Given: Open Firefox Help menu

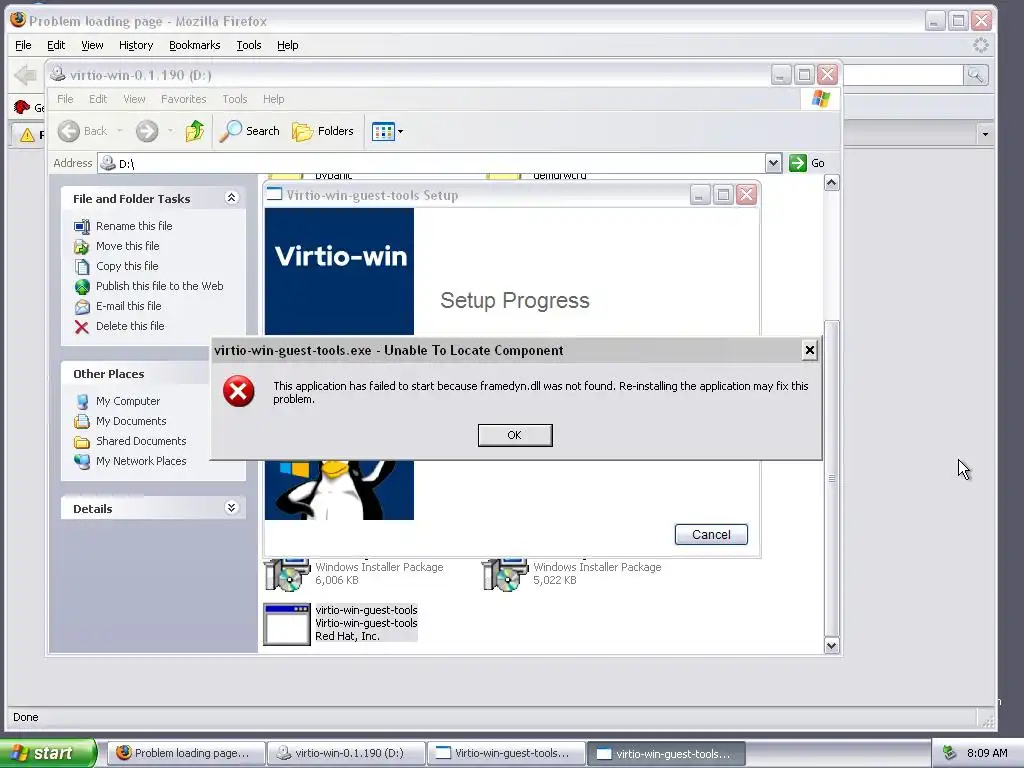Looking at the screenshot, I should click(x=287, y=45).
